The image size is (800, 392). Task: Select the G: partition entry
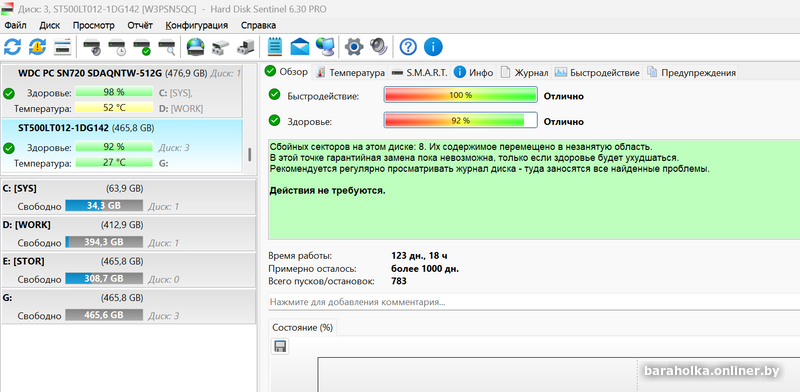pos(128,307)
